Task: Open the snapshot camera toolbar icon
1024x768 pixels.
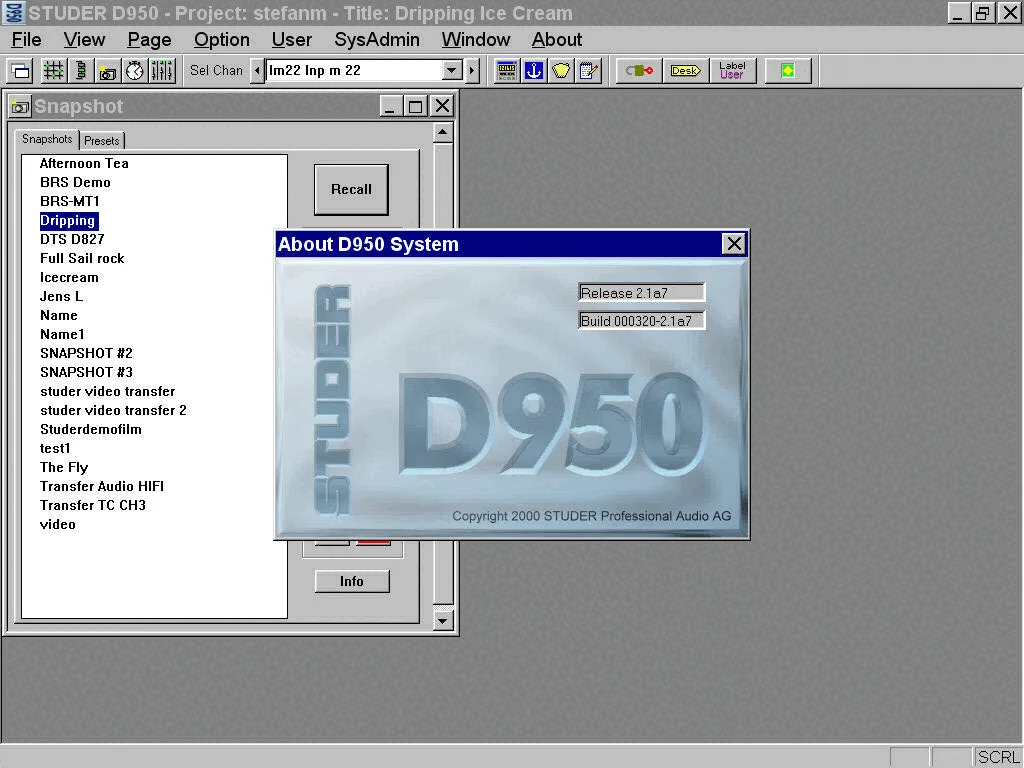Action: [108, 71]
